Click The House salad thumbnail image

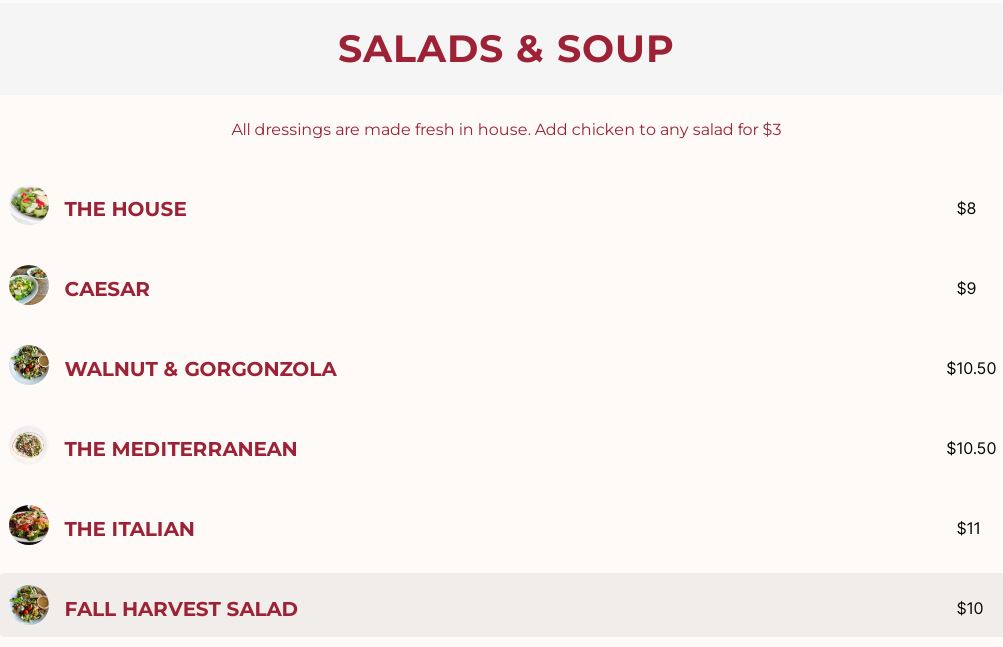[29, 205]
